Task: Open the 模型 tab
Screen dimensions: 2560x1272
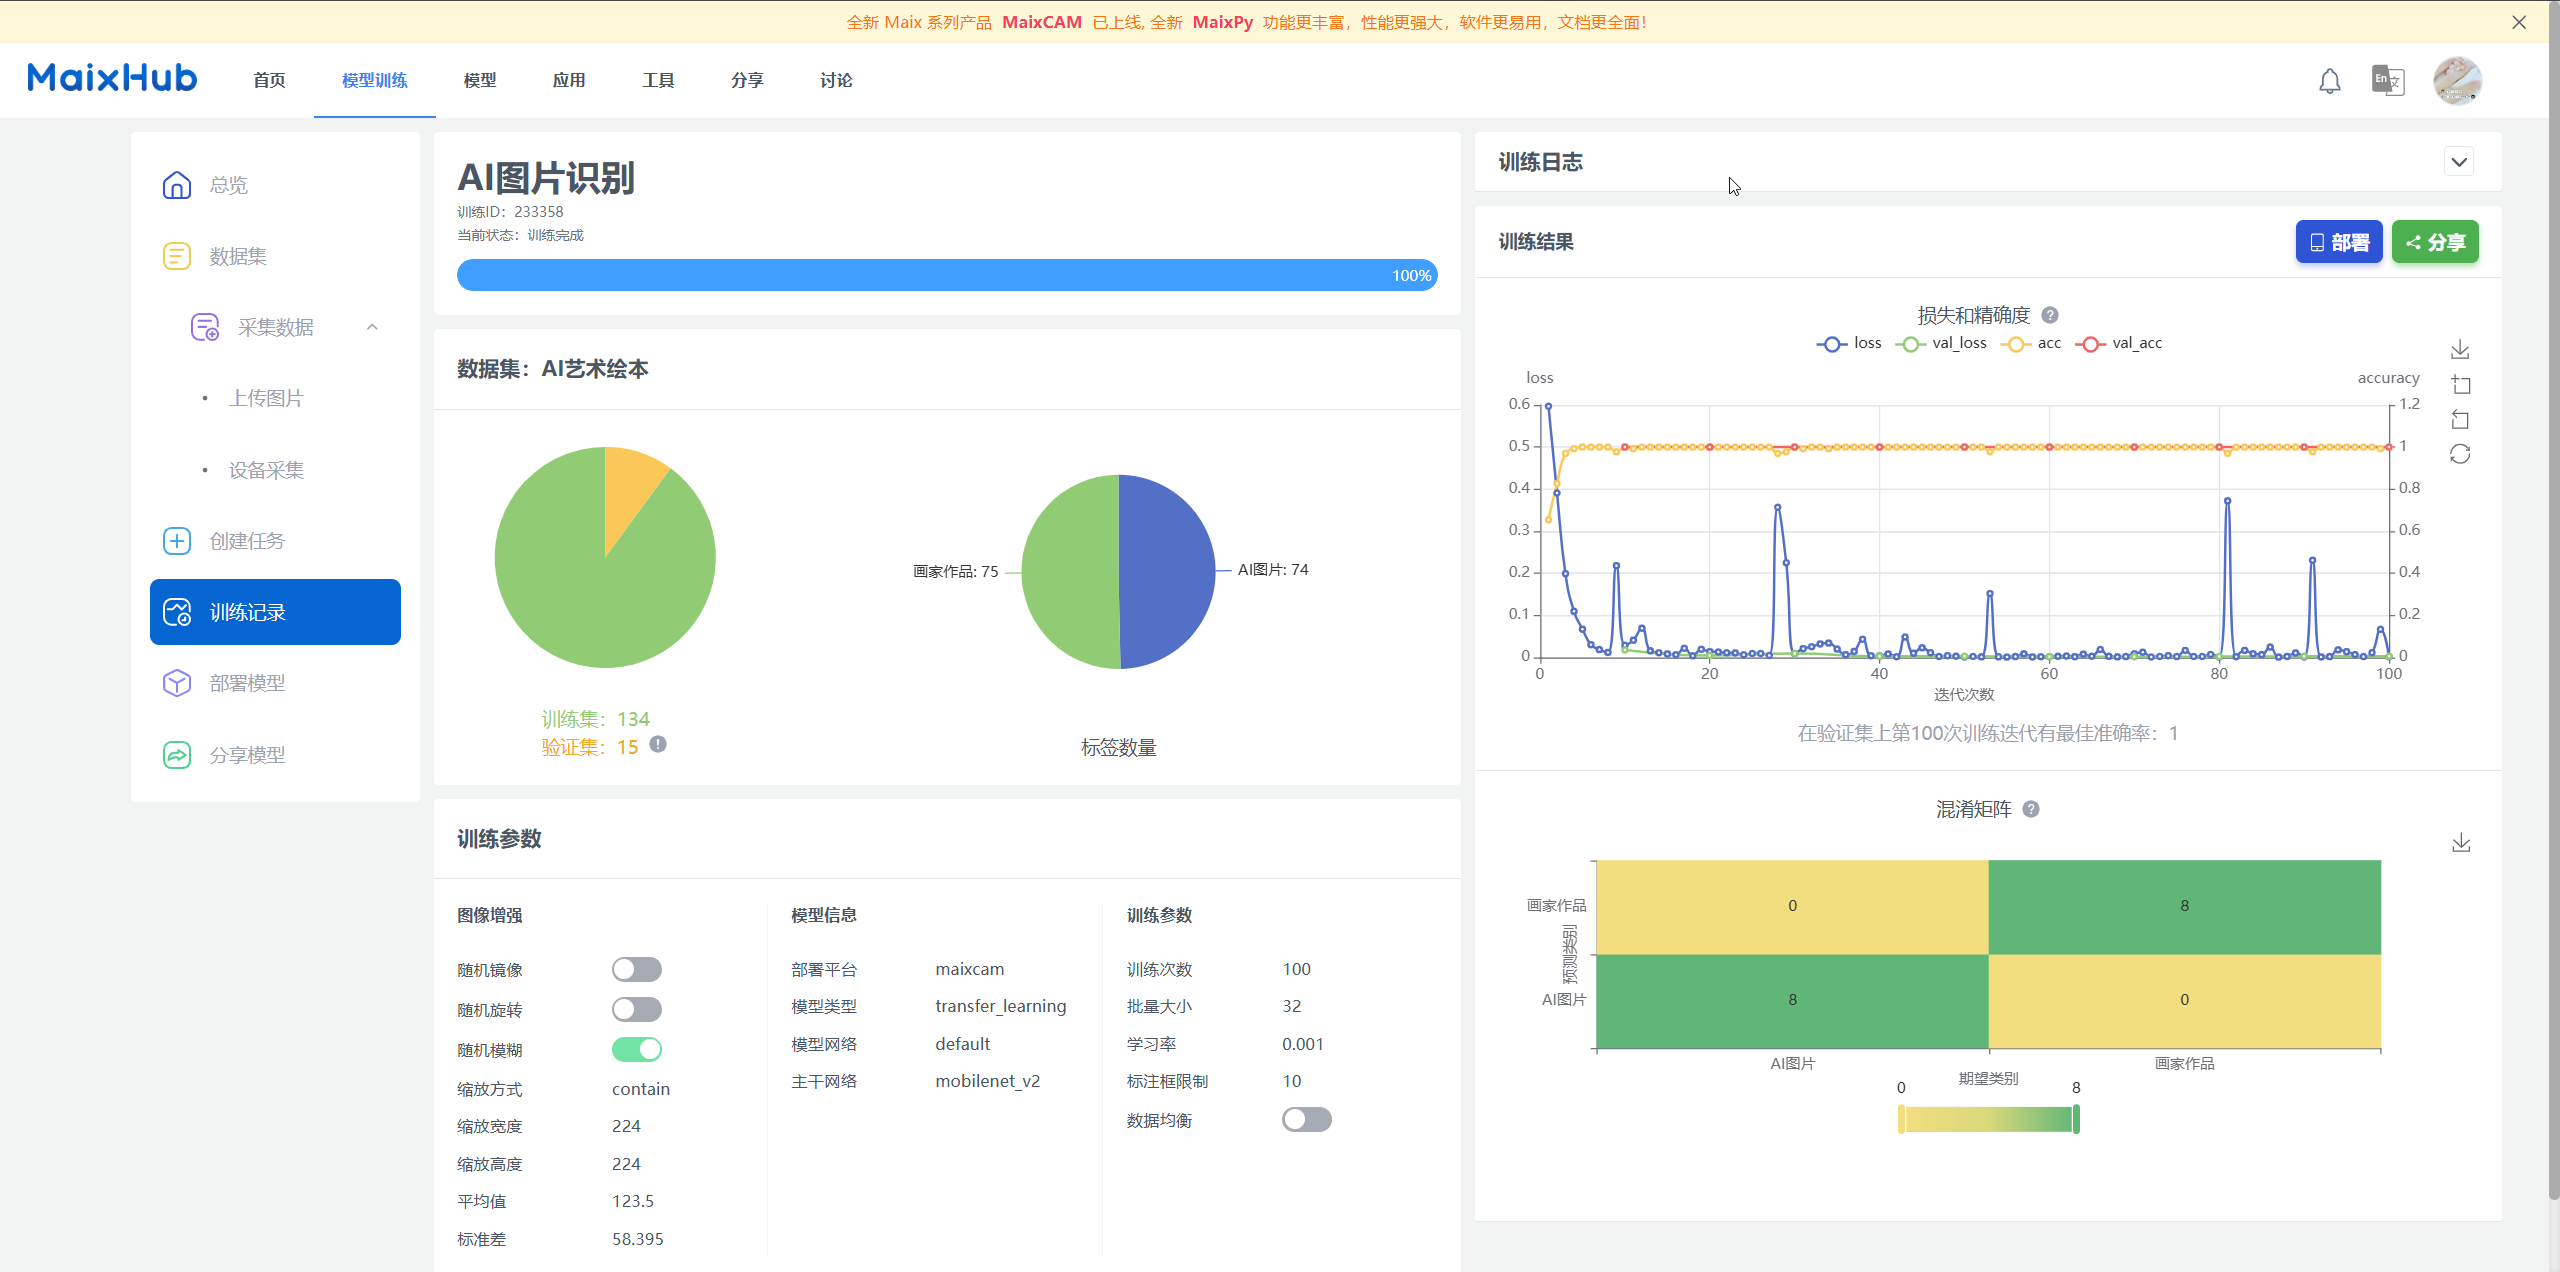Action: pos(480,80)
